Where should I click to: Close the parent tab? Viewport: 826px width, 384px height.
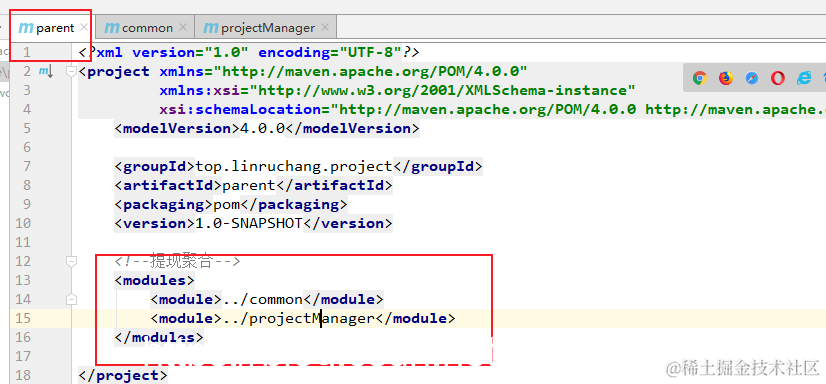tap(84, 27)
